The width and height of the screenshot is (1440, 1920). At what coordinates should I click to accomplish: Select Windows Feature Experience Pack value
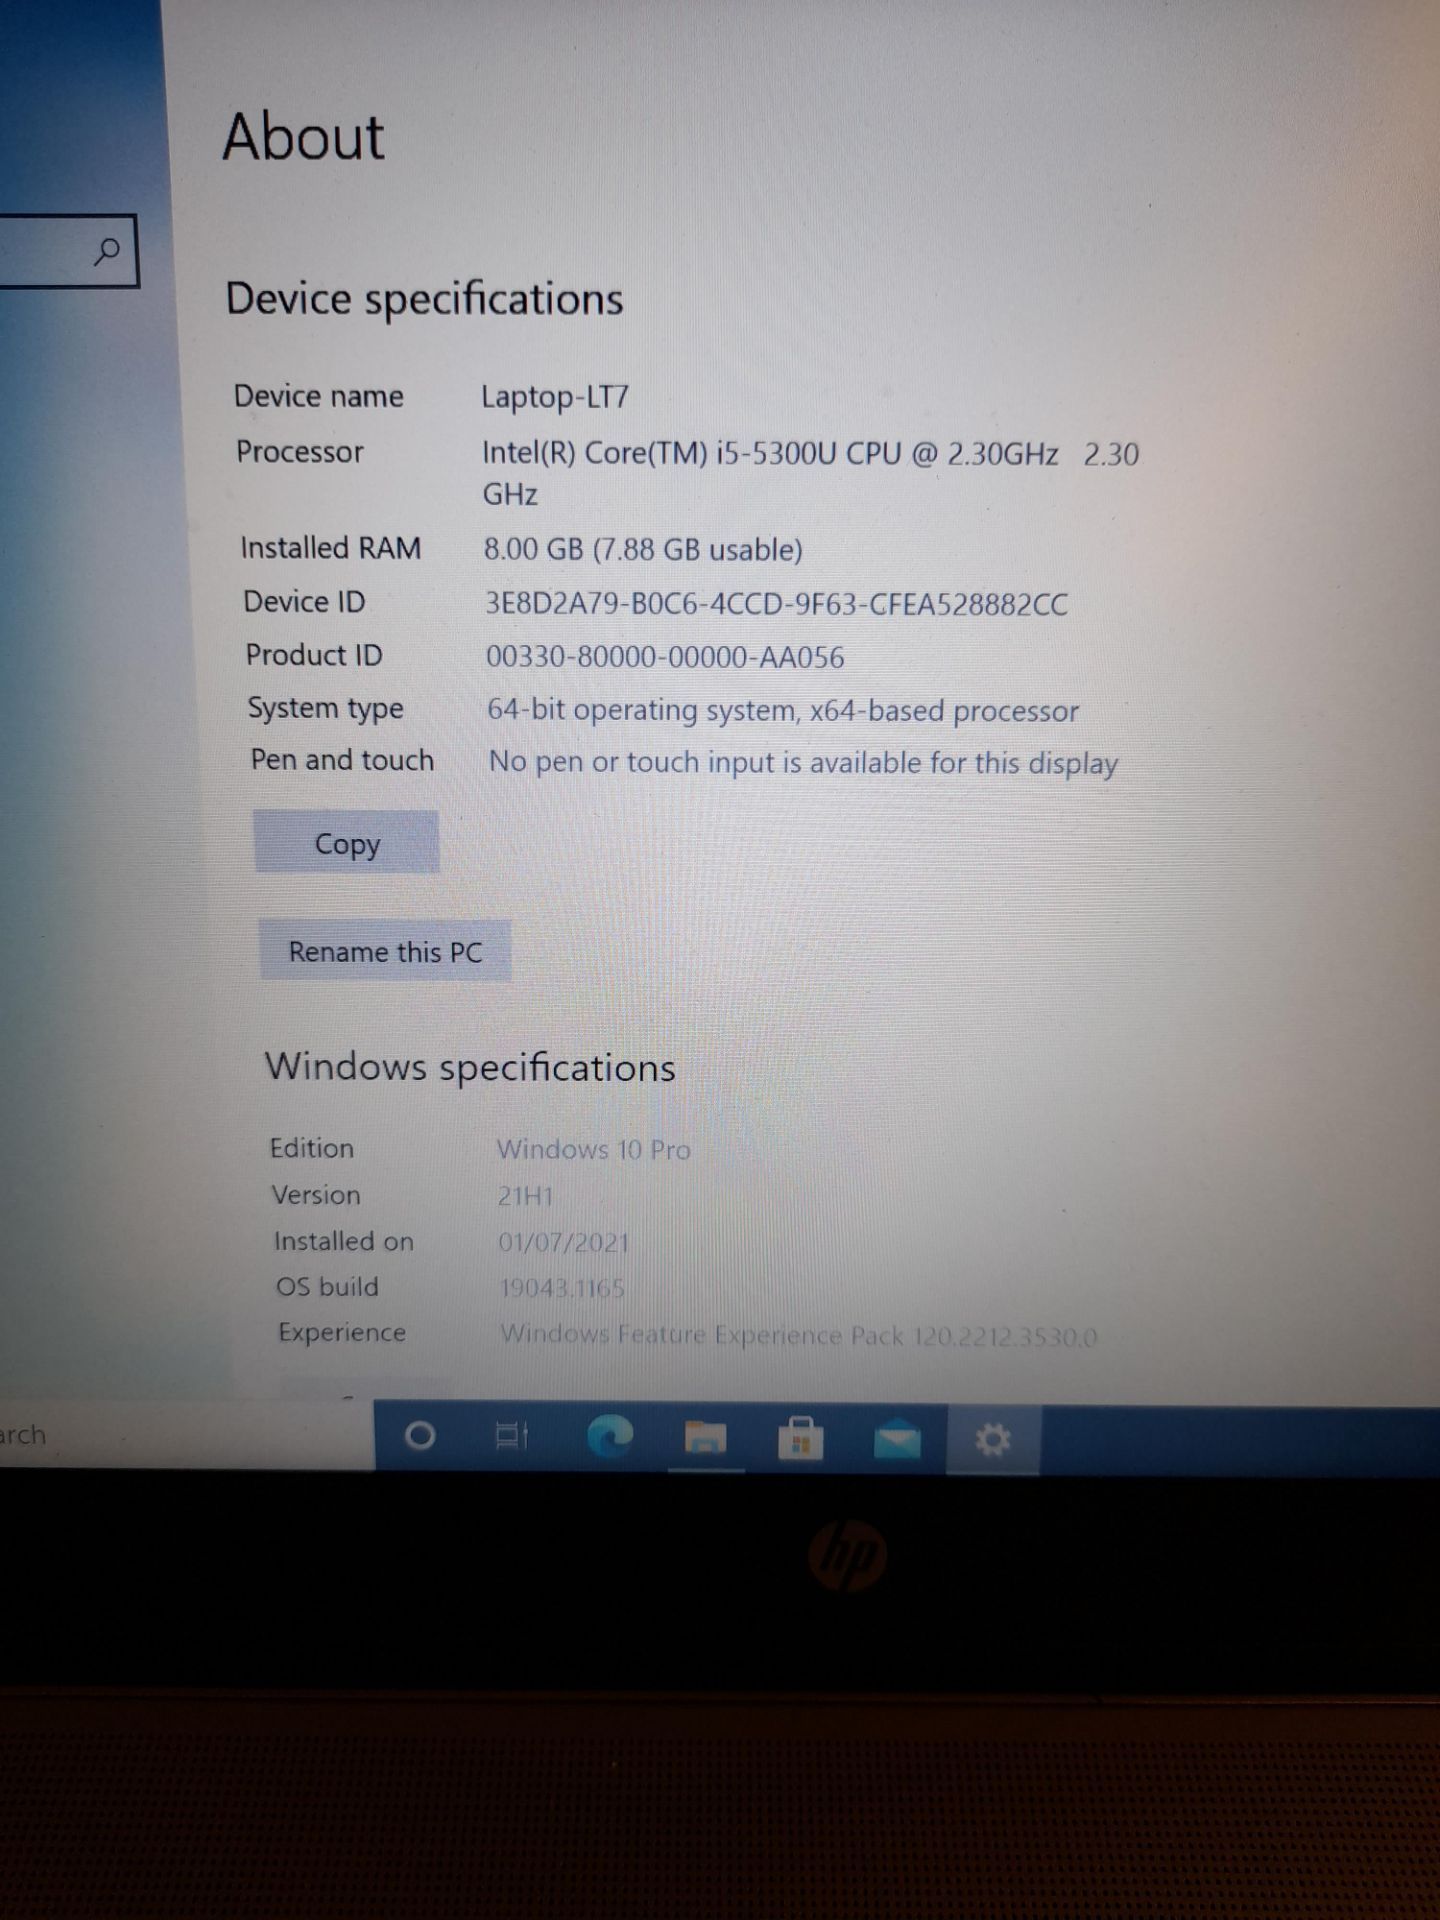tap(798, 1335)
